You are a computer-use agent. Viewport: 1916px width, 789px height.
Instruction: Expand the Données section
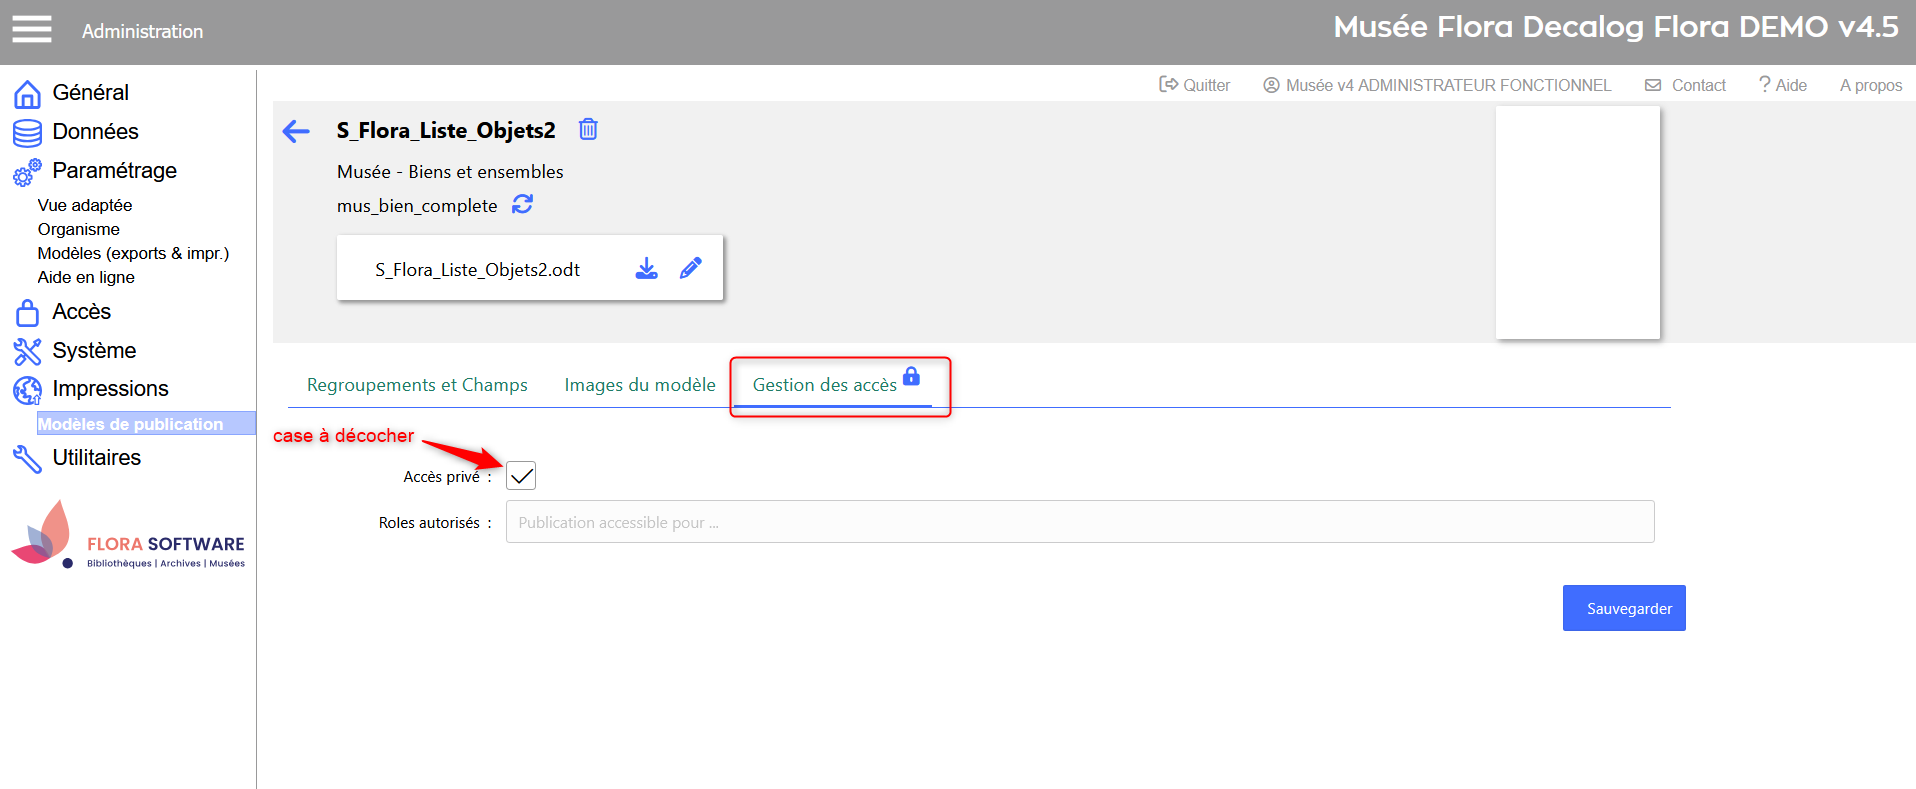95,132
